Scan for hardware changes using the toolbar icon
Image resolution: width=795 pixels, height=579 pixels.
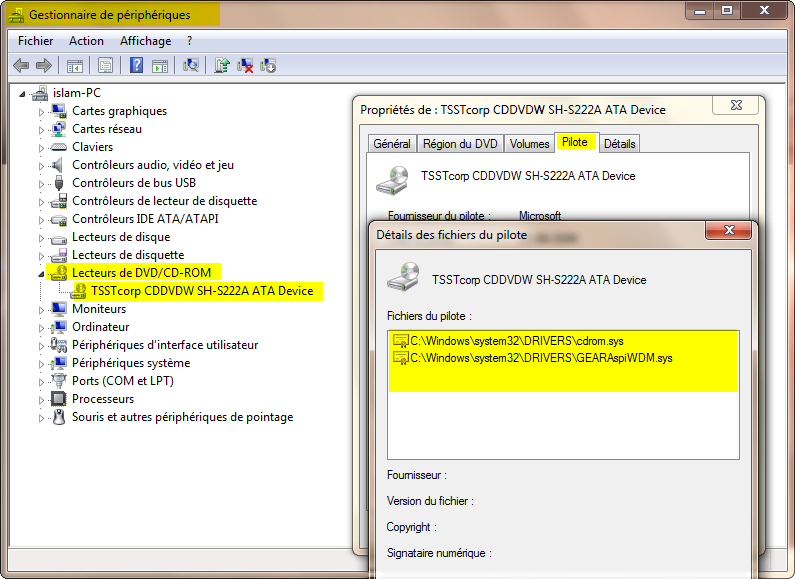(191, 66)
